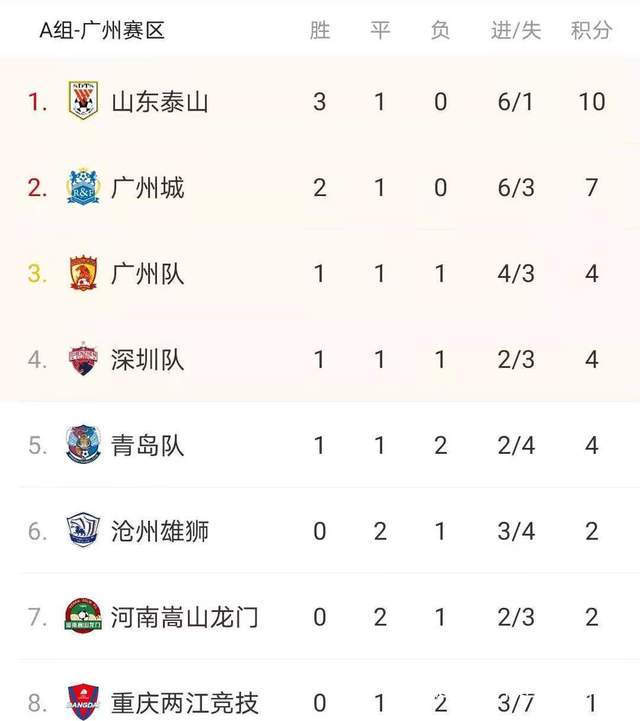Click the Shandong Taishan team crest icon

pyautogui.click(x=83, y=100)
